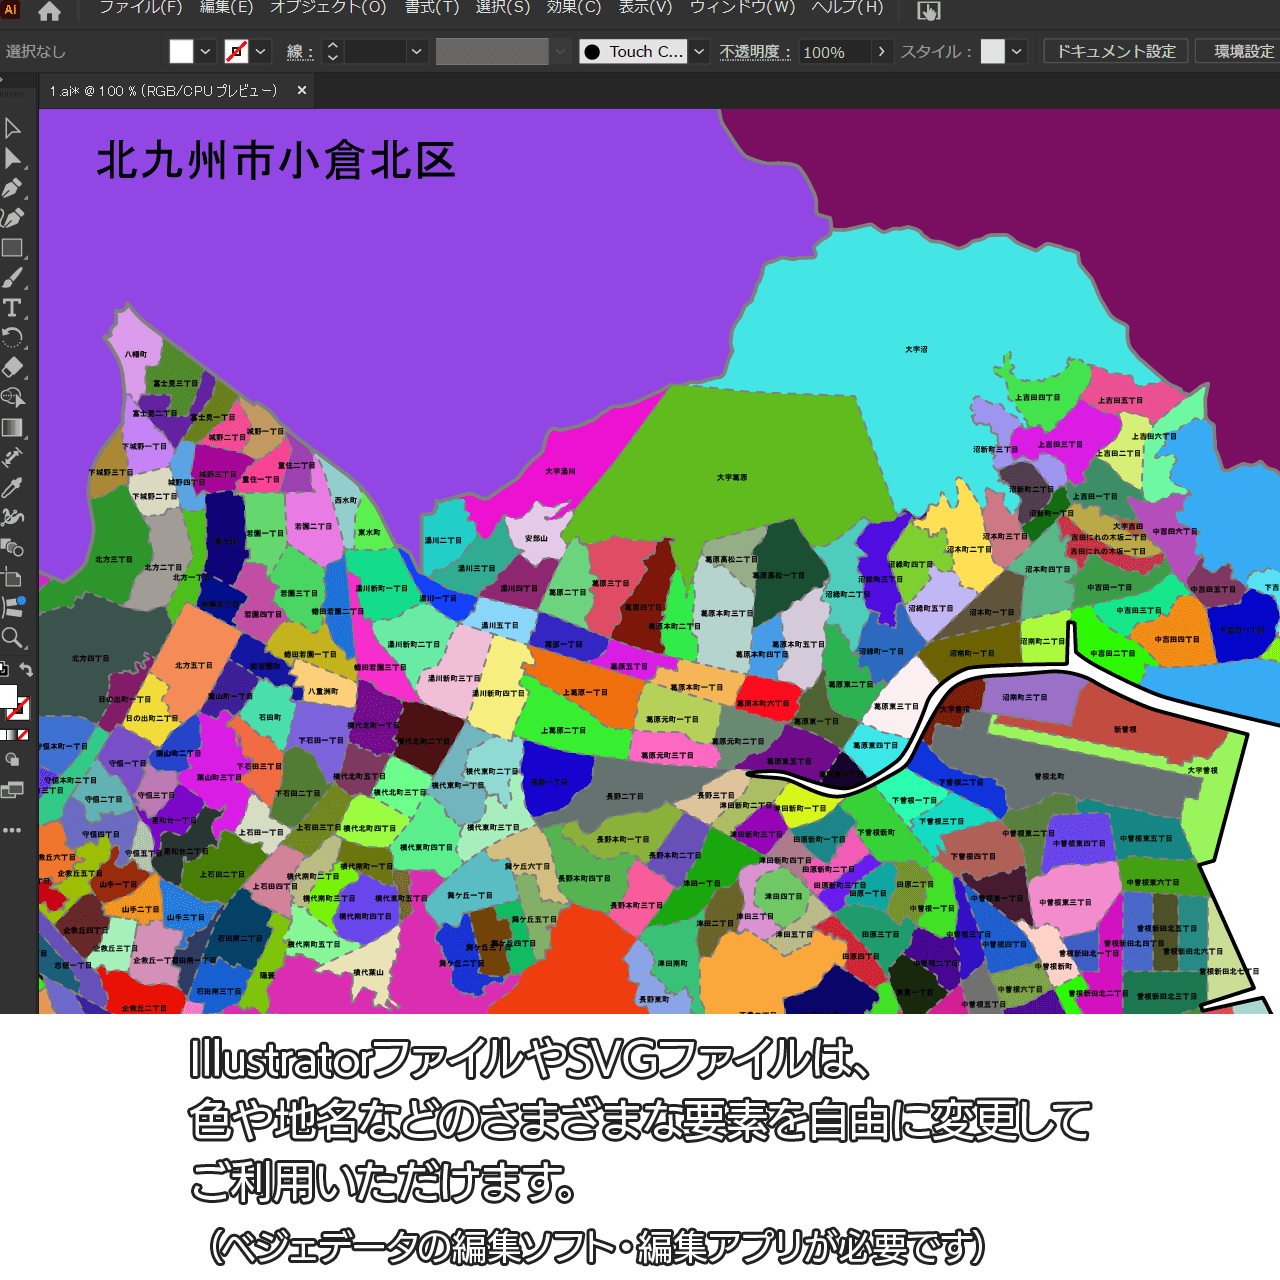Image resolution: width=1280 pixels, height=1280 pixels.
Task: Click the opacity 100% input field
Action: pyautogui.click(x=834, y=52)
